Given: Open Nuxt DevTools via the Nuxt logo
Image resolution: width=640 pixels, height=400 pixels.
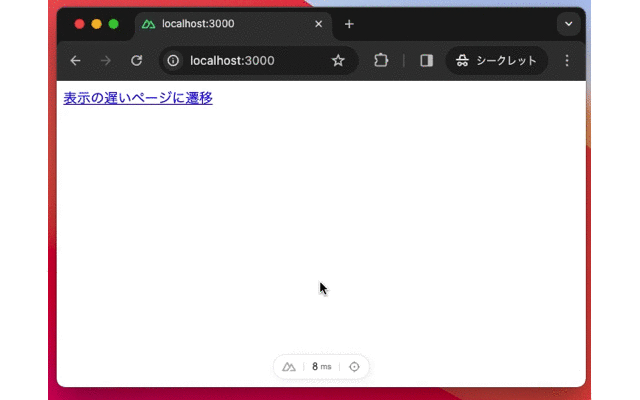Looking at the screenshot, I should click(289, 367).
